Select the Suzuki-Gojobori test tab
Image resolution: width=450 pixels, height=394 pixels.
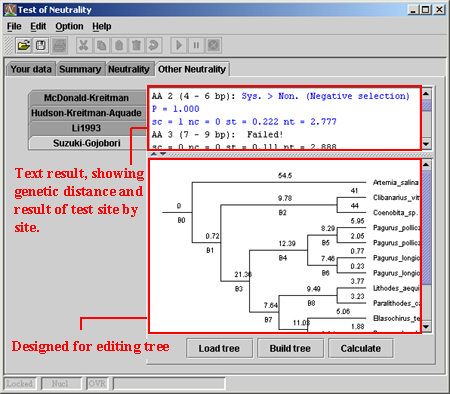(x=87, y=143)
